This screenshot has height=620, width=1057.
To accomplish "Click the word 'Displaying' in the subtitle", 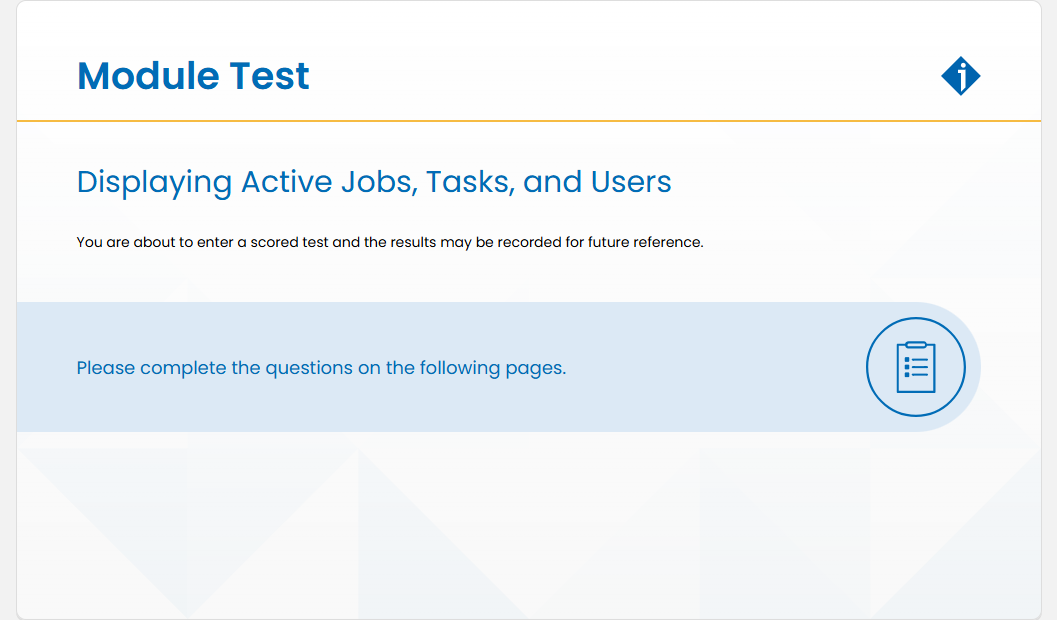I will pyautogui.click(x=154, y=183).
